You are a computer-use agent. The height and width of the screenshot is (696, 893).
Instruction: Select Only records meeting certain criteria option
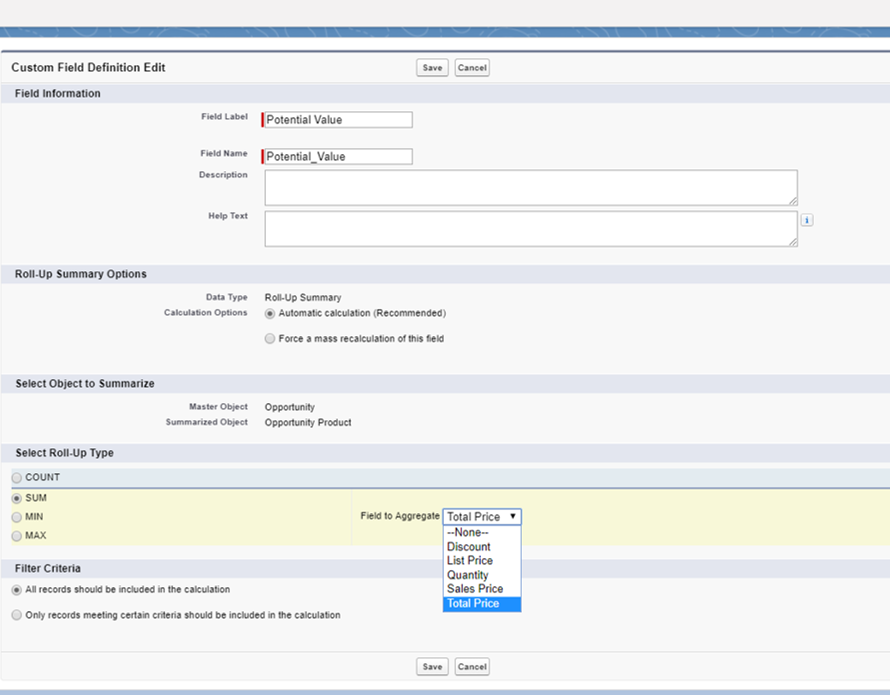pyautogui.click(x=17, y=615)
